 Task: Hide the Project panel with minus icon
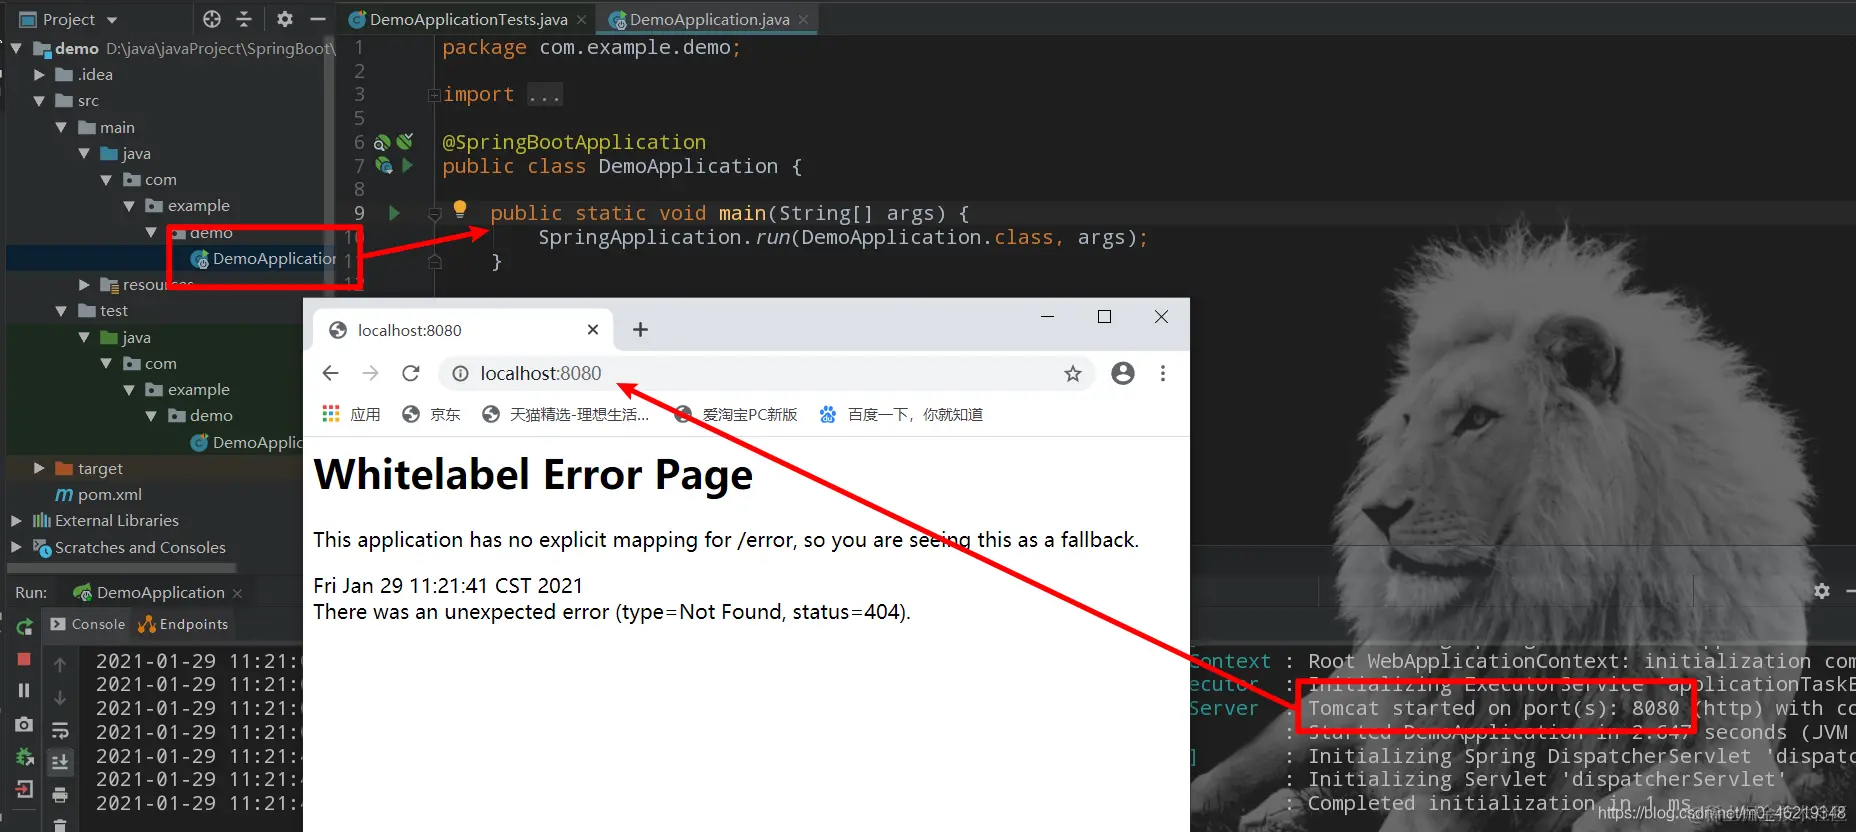[x=318, y=19]
